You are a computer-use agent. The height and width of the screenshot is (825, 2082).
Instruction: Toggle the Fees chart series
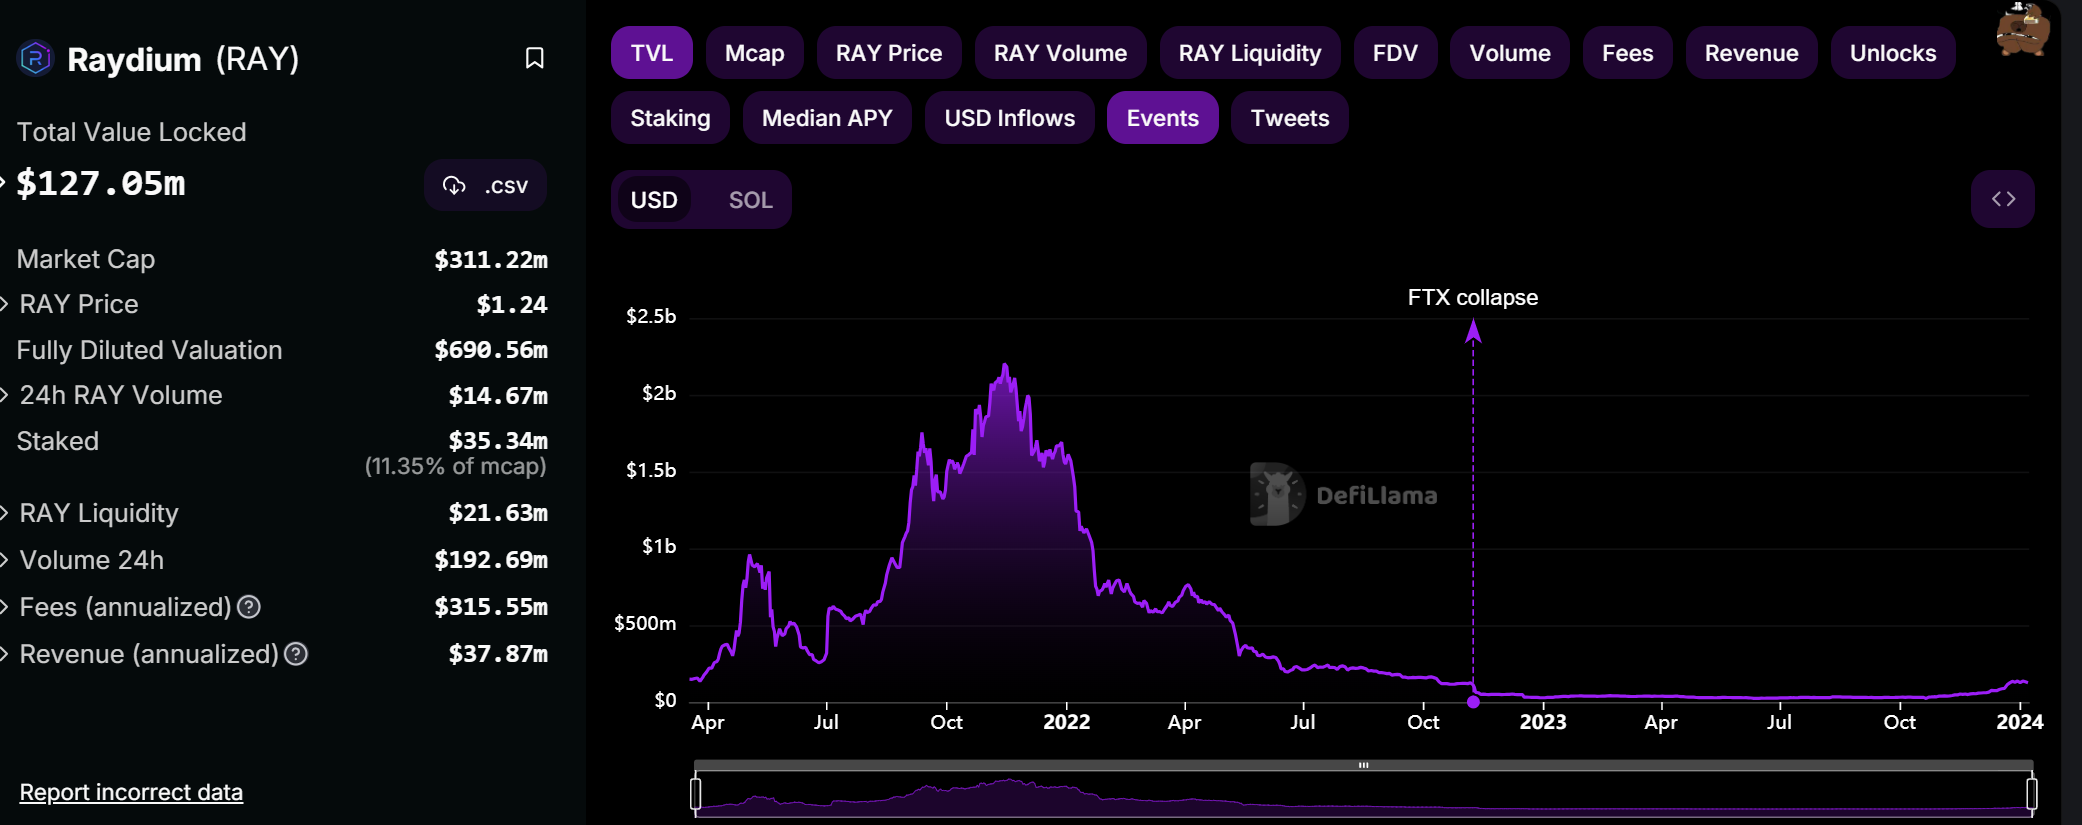point(1628,53)
